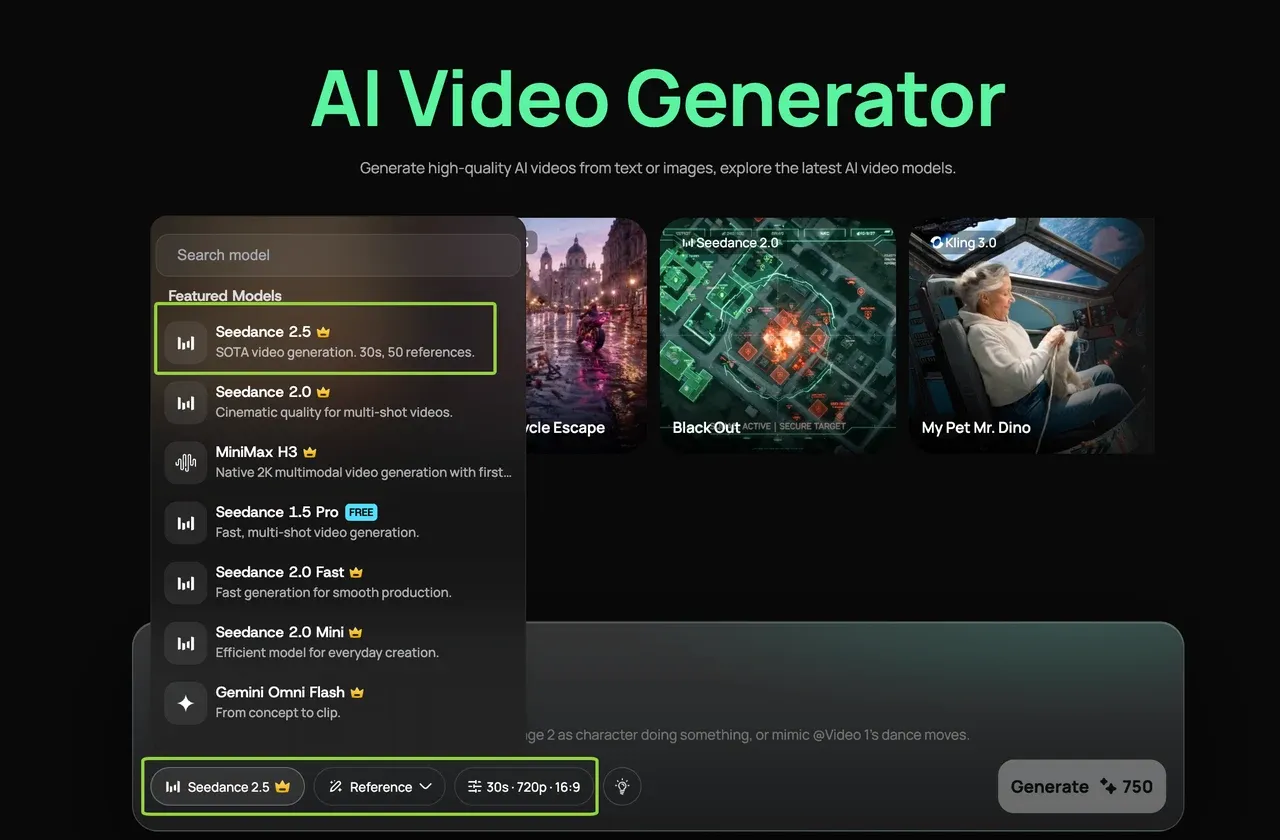
Task: Click the Gemini Omni Flash sparkle icon
Action: tap(186, 702)
